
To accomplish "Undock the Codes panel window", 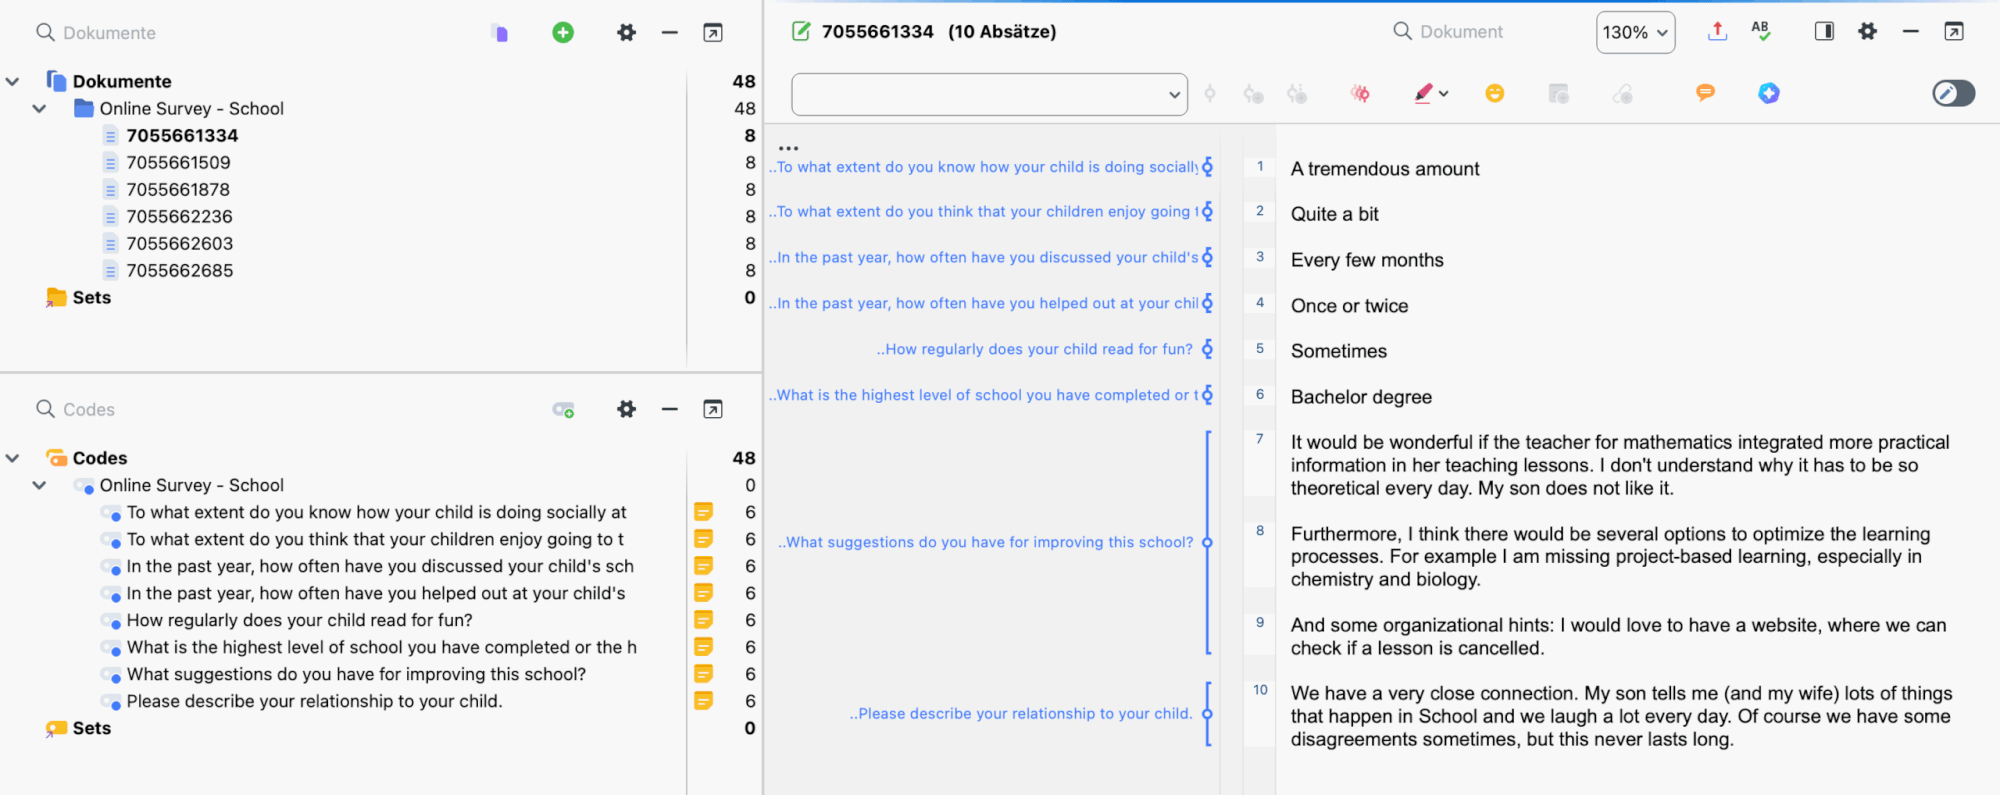I will click(x=713, y=409).
